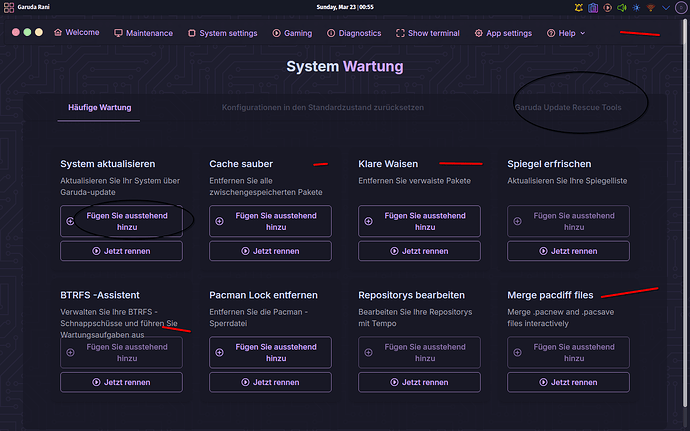Viewport: 690px width, 431px height.
Task: Click the 'Klare Waisen' card title
Action: 388,164
